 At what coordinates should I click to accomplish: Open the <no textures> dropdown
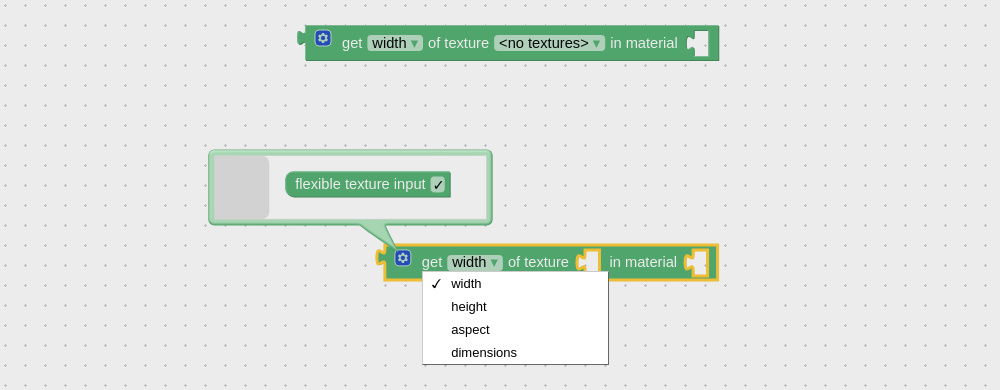click(549, 43)
